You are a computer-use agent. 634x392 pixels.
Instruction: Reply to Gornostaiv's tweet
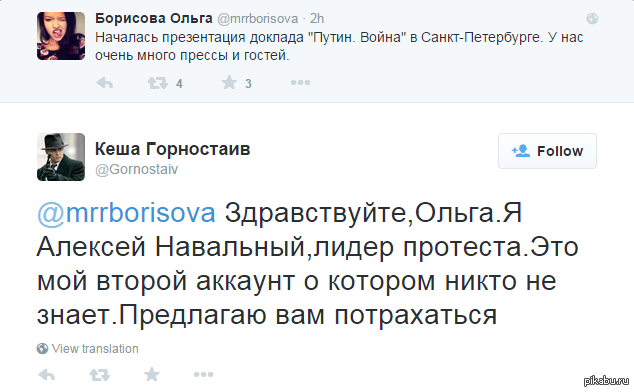pos(47,375)
